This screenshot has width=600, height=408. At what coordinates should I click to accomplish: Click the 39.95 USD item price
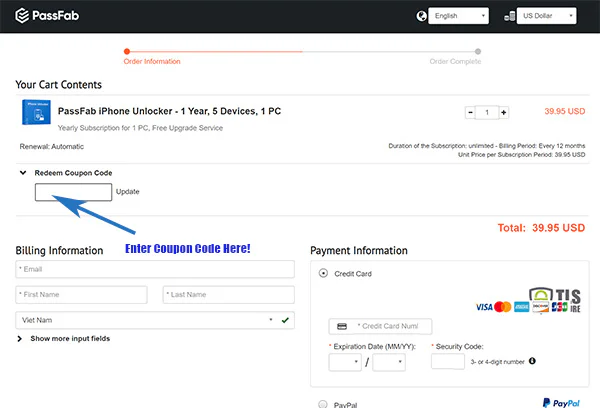(565, 111)
